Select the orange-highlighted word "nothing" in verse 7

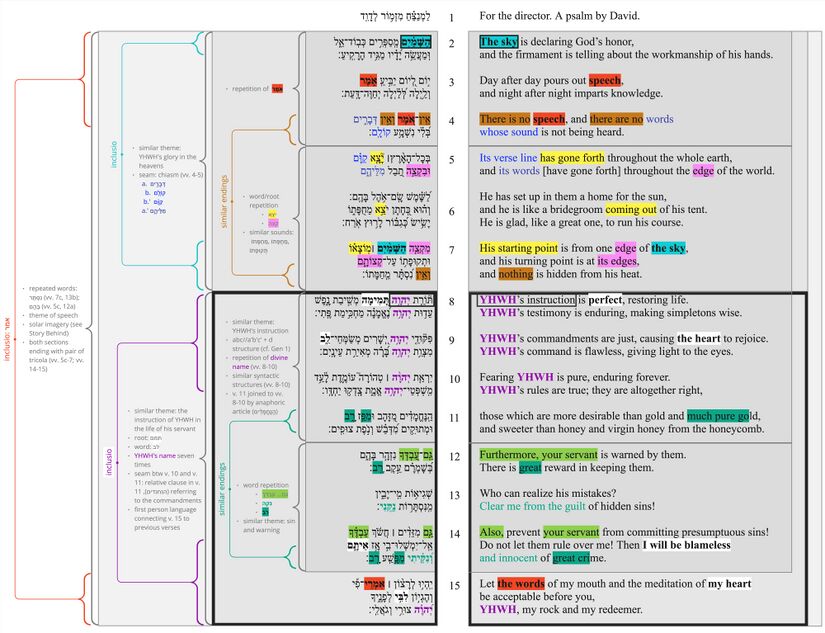coord(516,273)
